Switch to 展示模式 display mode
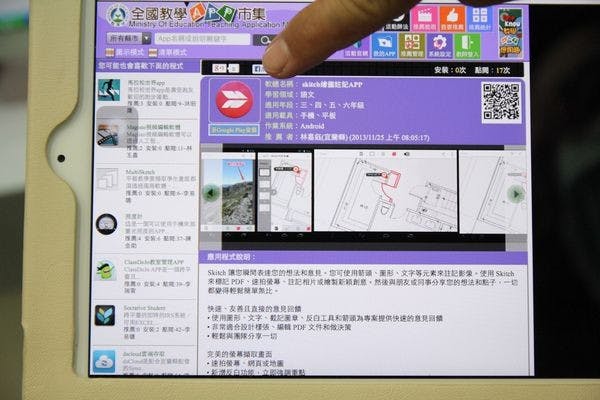Image resolution: width=600 pixels, height=400 pixels. (x=125, y=52)
